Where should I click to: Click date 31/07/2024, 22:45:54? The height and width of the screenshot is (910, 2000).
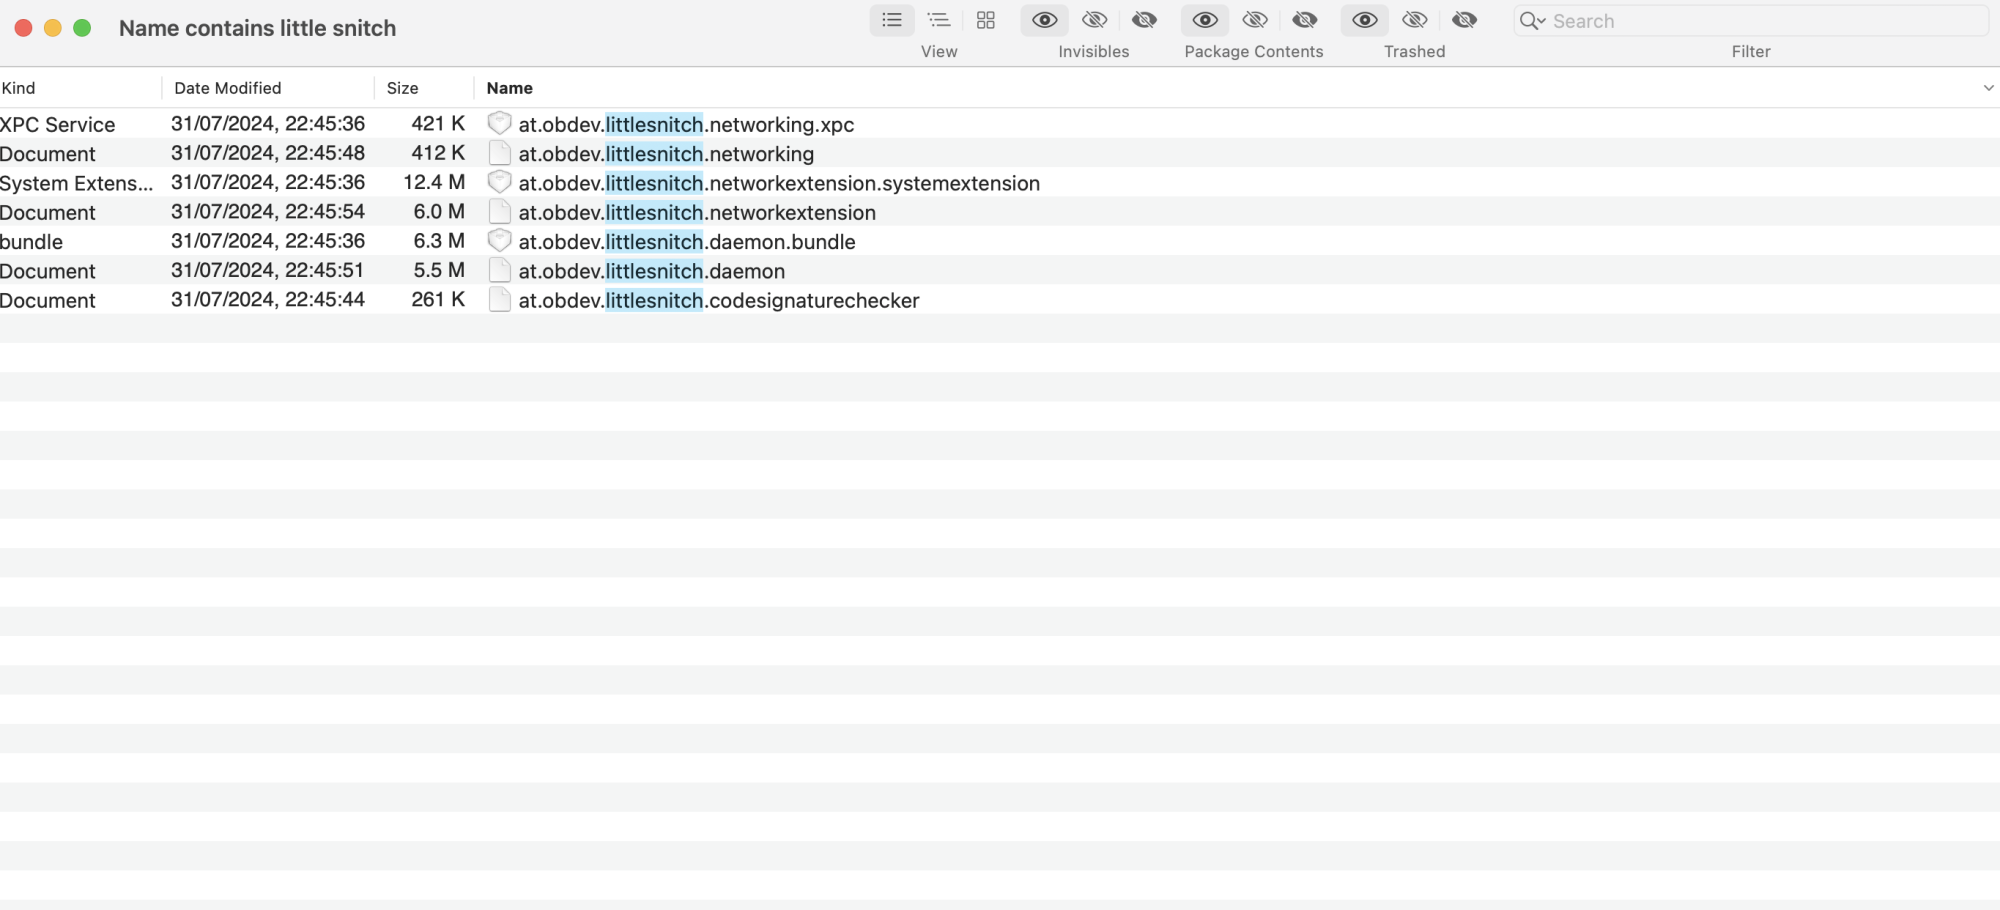pyautogui.click(x=268, y=211)
